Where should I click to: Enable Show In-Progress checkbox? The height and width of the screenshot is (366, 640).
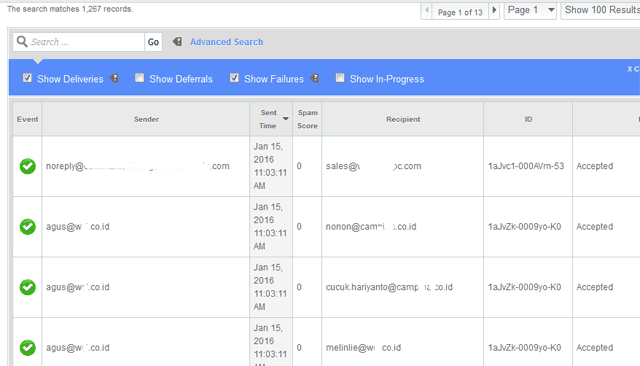(x=340, y=78)
